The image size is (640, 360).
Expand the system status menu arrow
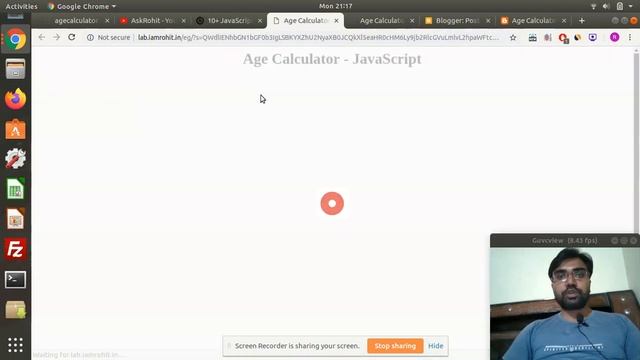631,6
